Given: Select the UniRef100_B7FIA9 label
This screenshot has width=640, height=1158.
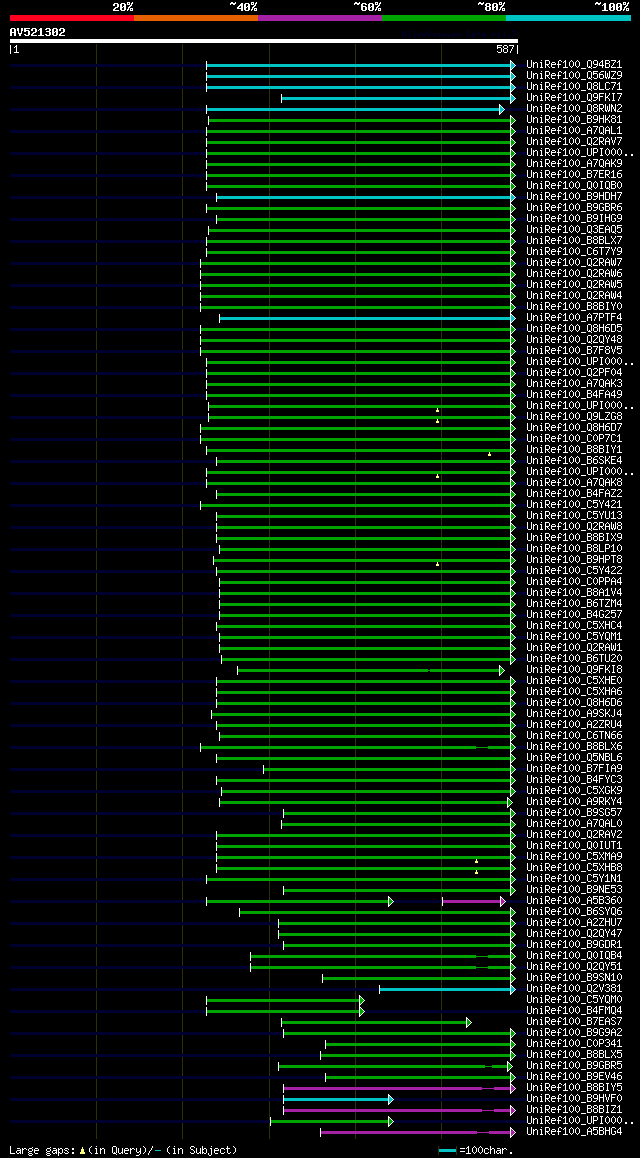Looking at the screenshot, I should pyautogui.click(x=574, y=769).
